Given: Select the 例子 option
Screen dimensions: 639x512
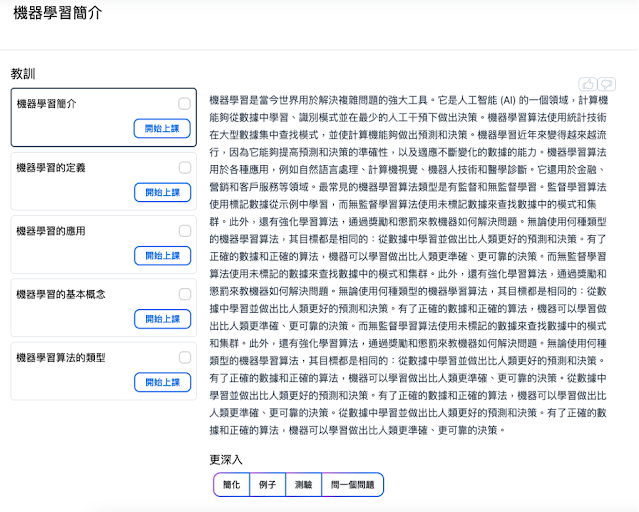Looking at the screenshot, I should 267,485.
